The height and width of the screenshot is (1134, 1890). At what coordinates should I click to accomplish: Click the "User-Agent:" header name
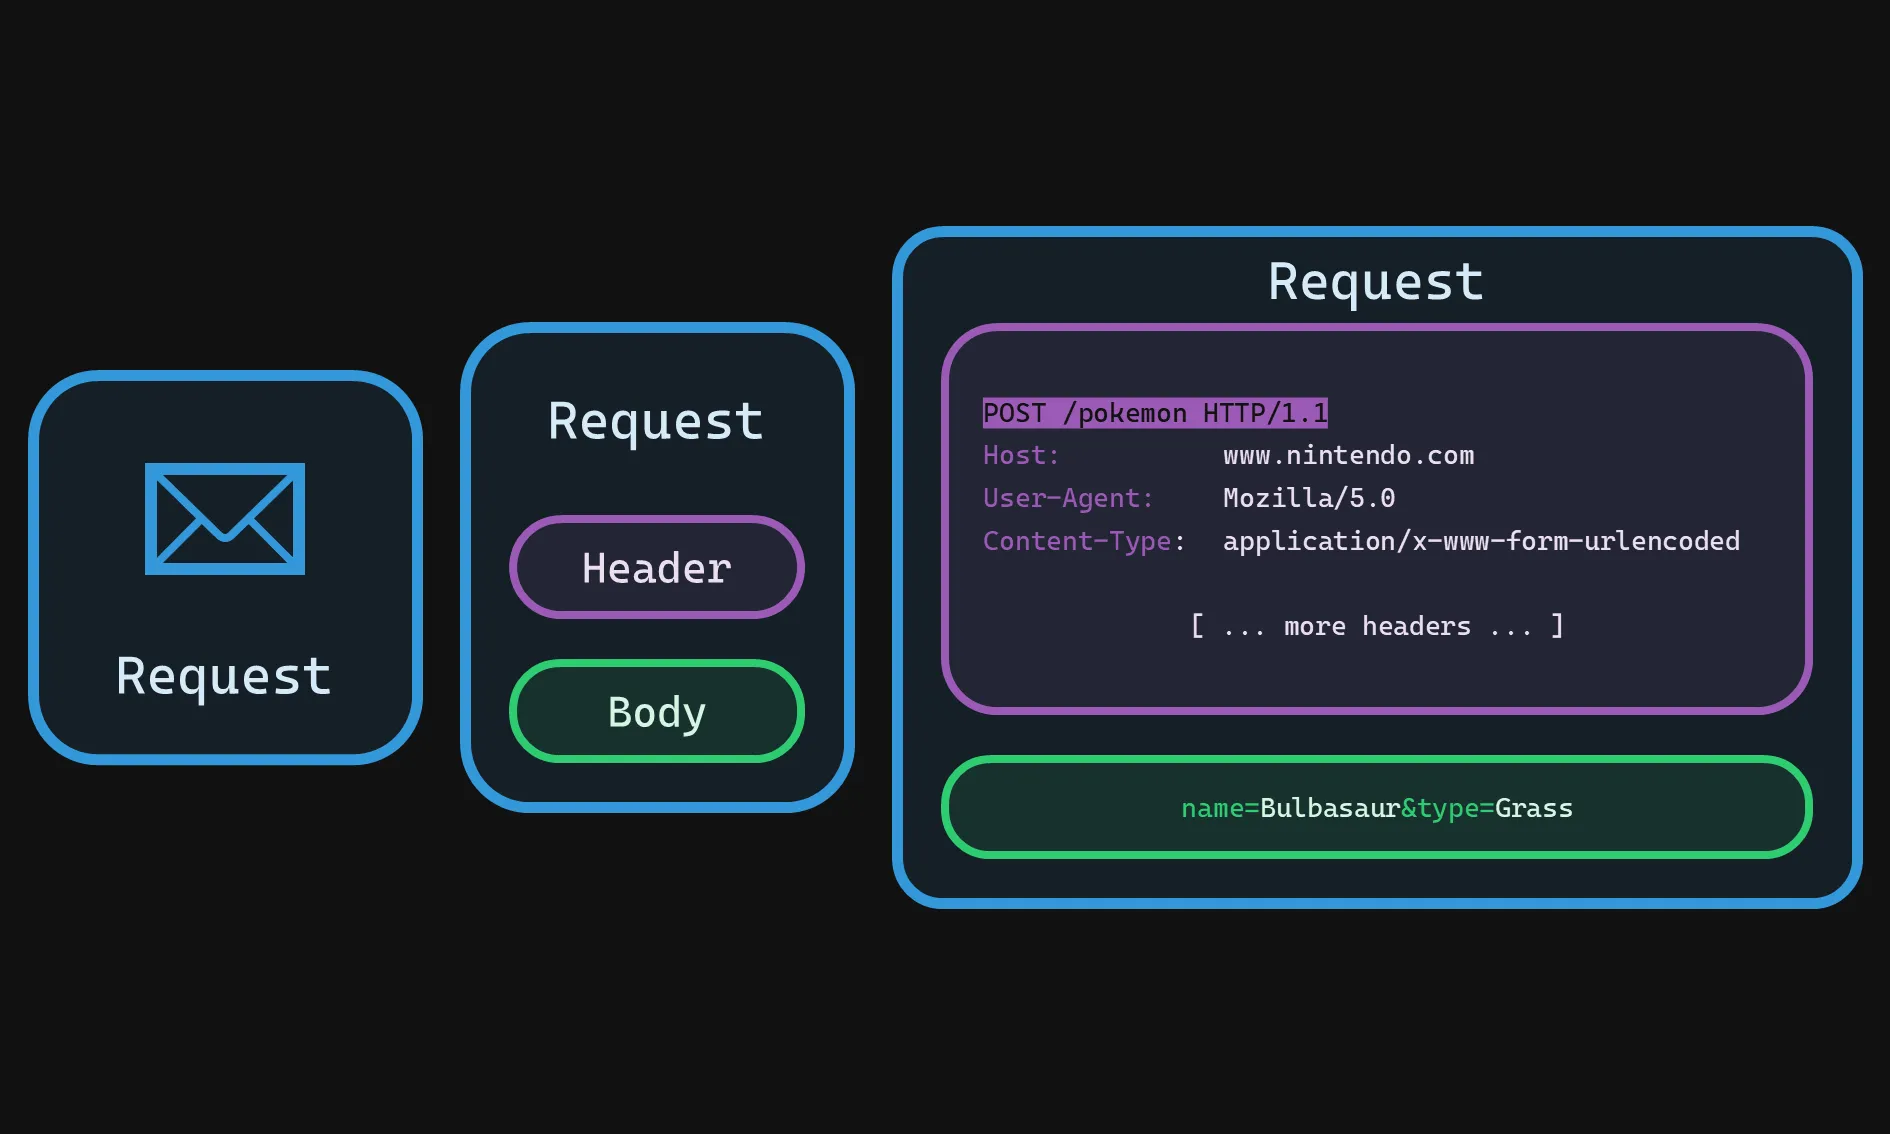point(1068,498)
